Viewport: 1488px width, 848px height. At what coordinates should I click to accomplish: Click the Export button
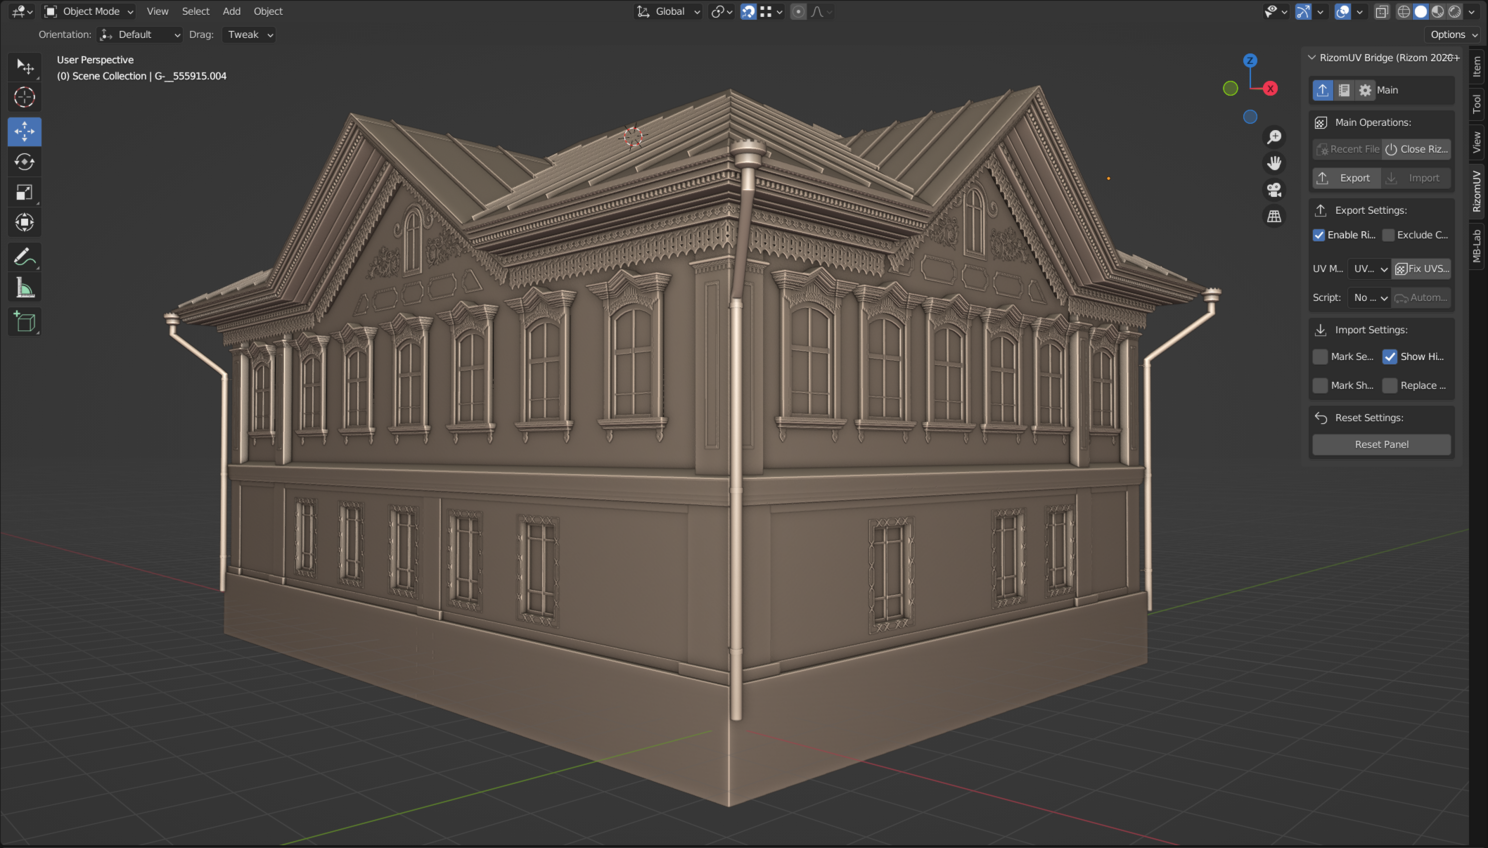click(x=1347, y=178)
